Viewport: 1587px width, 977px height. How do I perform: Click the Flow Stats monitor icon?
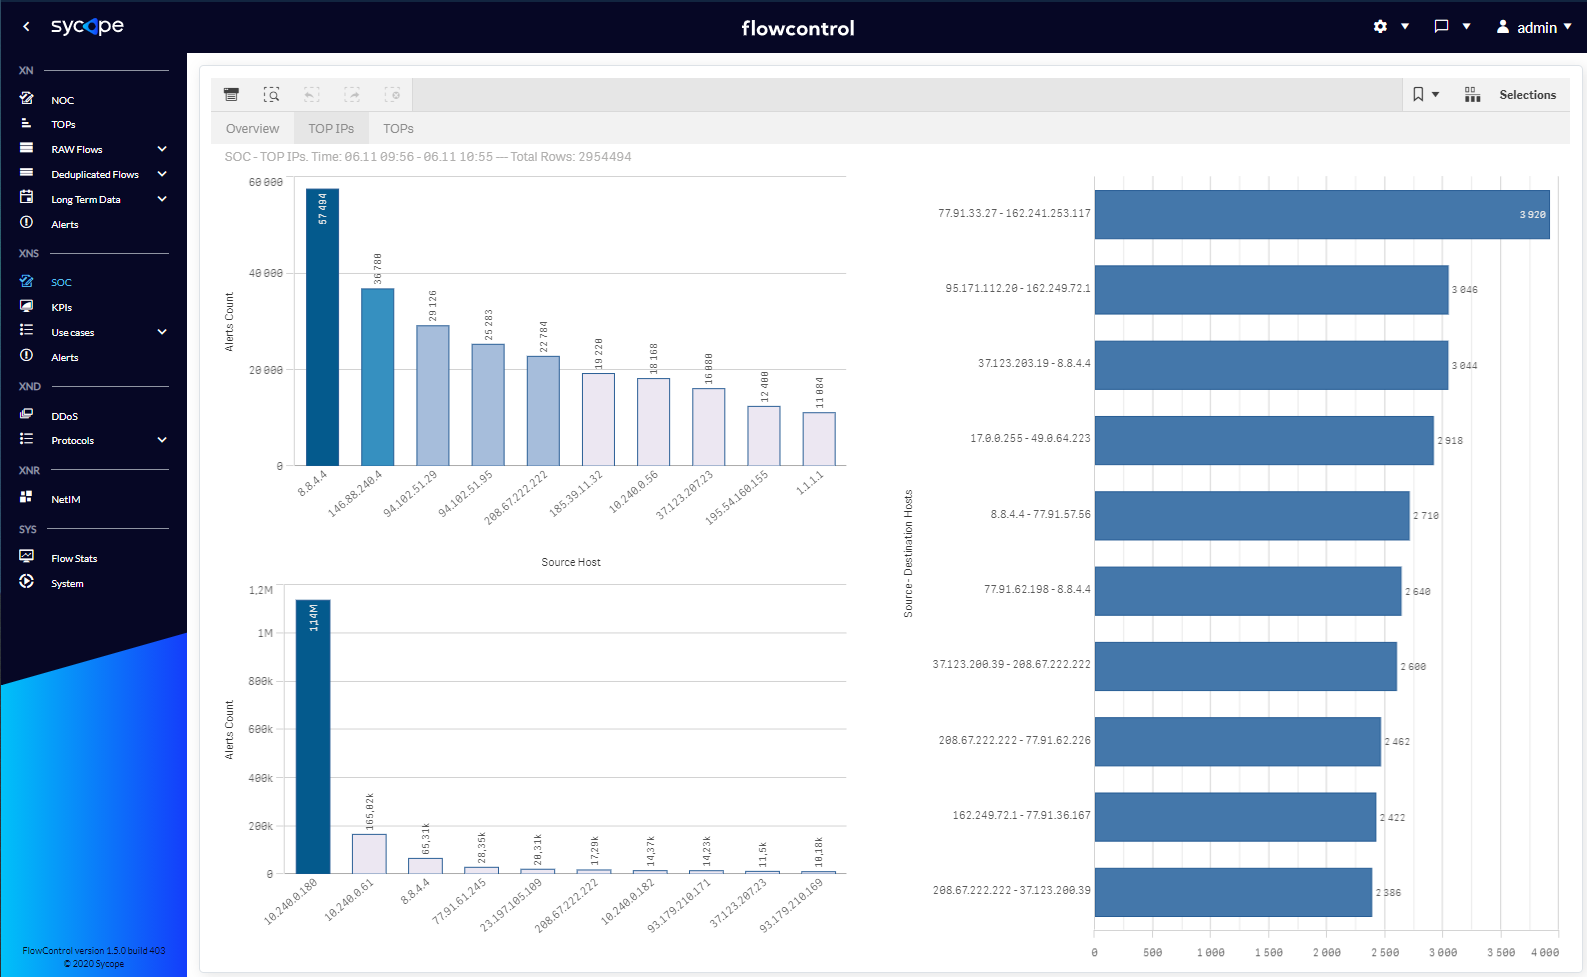27,556
